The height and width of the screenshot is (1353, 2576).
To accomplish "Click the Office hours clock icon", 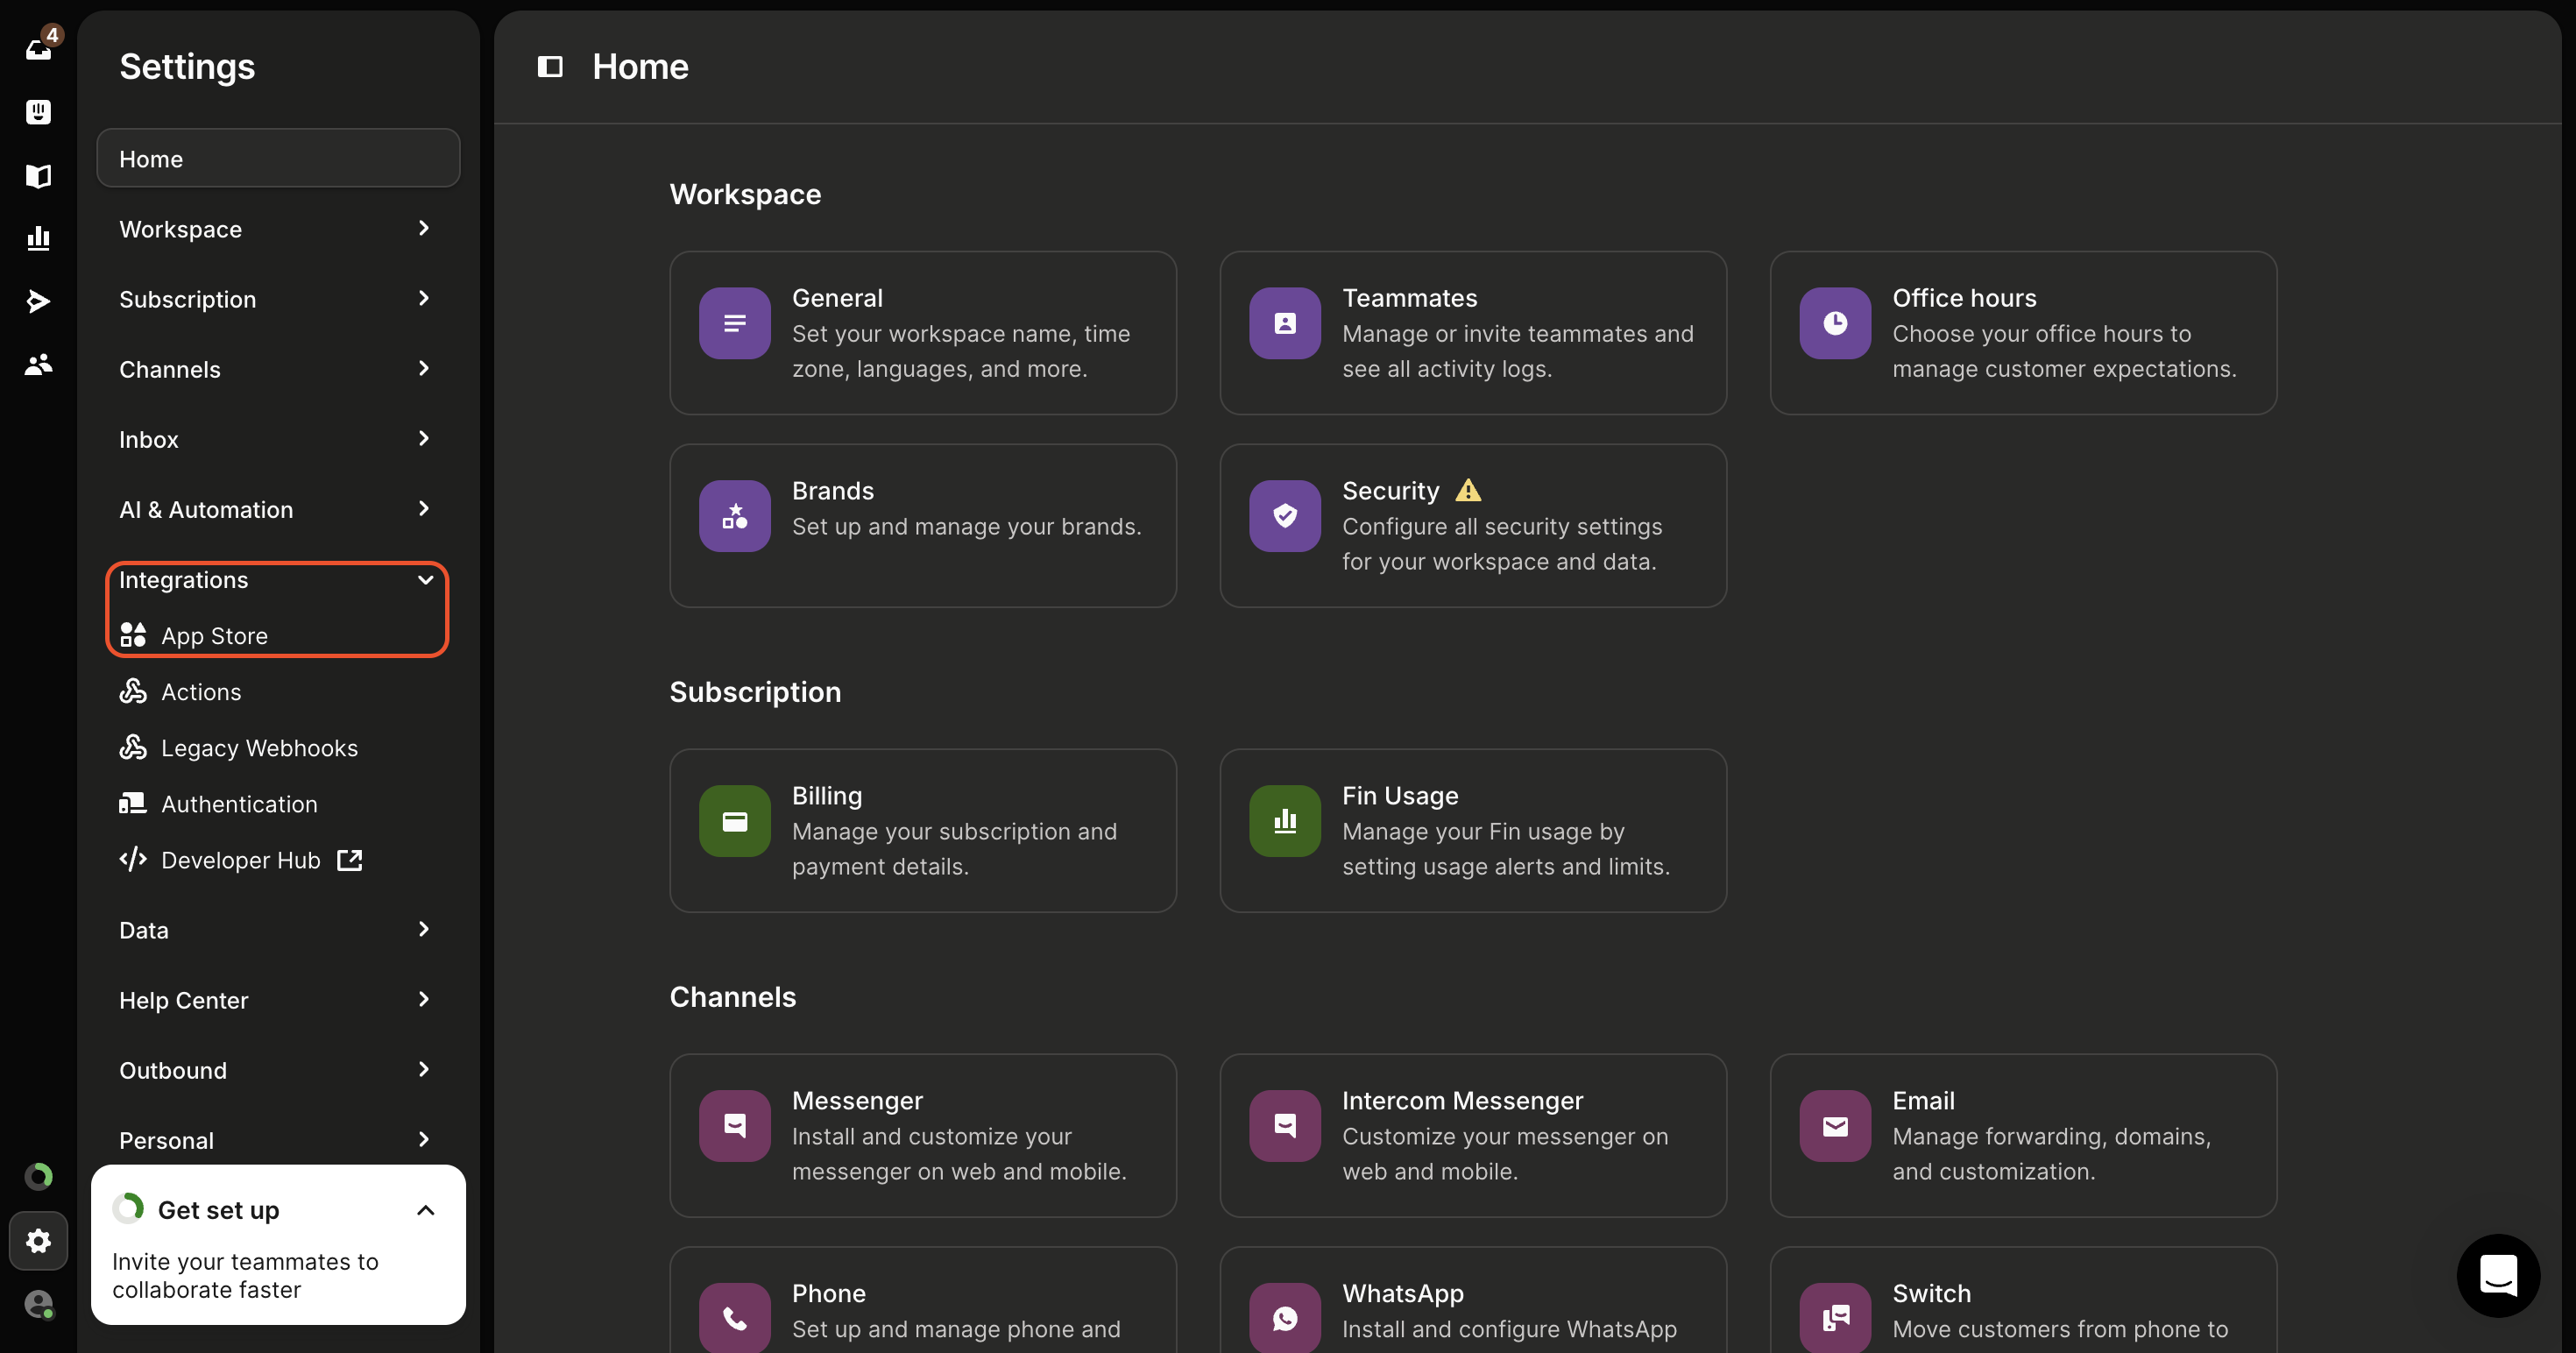I will [1835, 323].
